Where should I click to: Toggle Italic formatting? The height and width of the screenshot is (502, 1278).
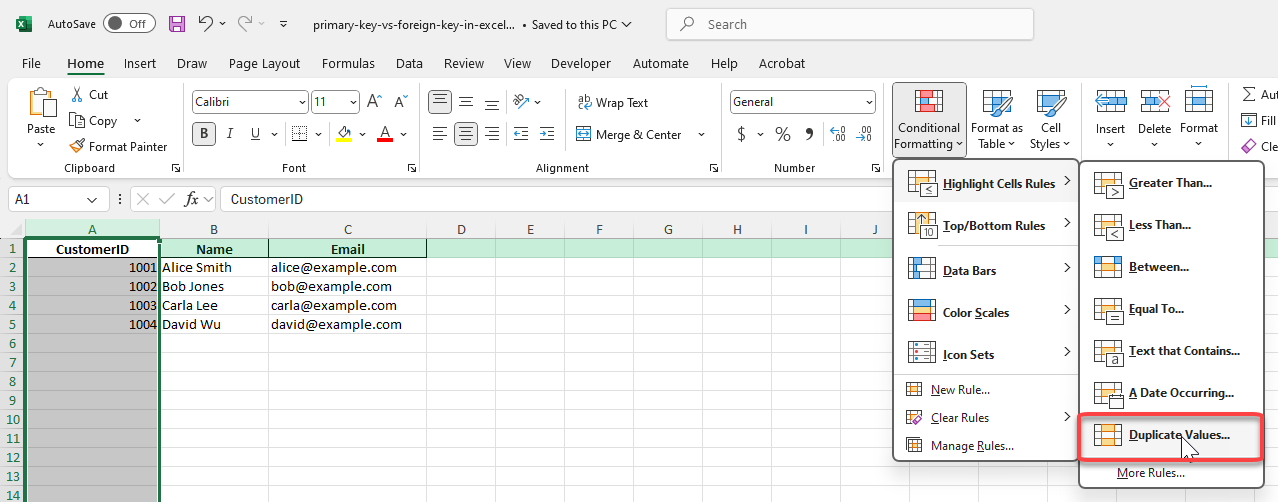point(230,134)
